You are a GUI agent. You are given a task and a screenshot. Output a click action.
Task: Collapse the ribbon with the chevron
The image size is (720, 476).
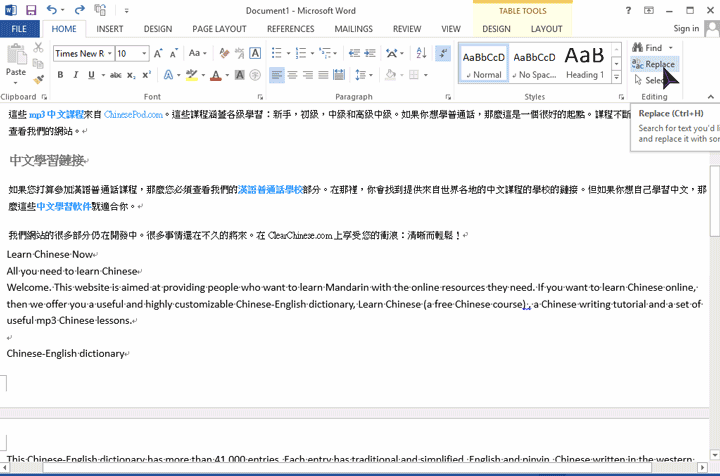point(711,97)
